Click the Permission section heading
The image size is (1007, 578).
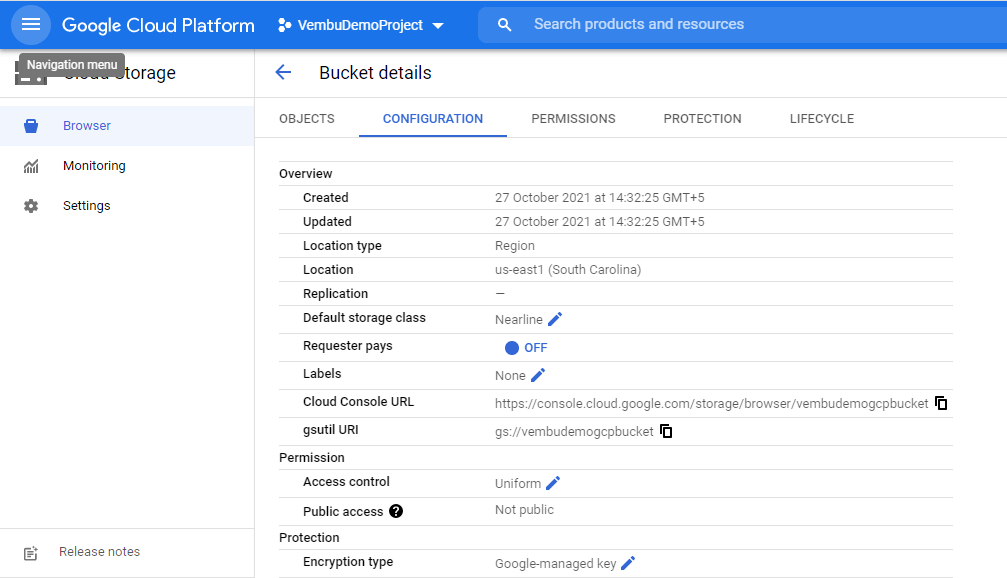[311, 458]
